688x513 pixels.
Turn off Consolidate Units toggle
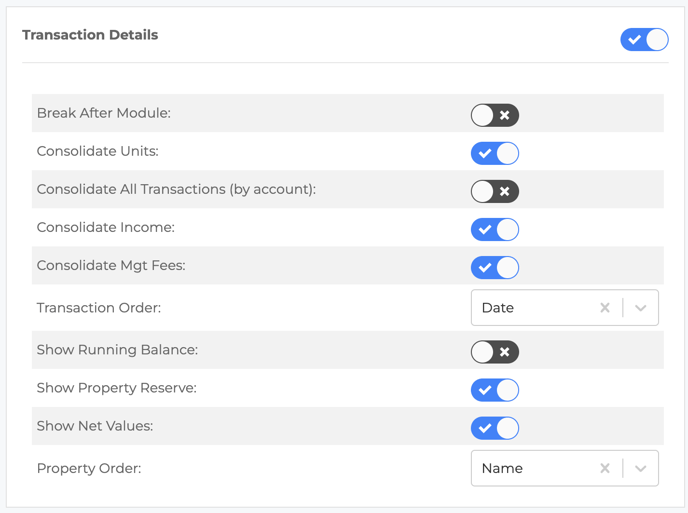pyautogui.click(x=495, y=153)
